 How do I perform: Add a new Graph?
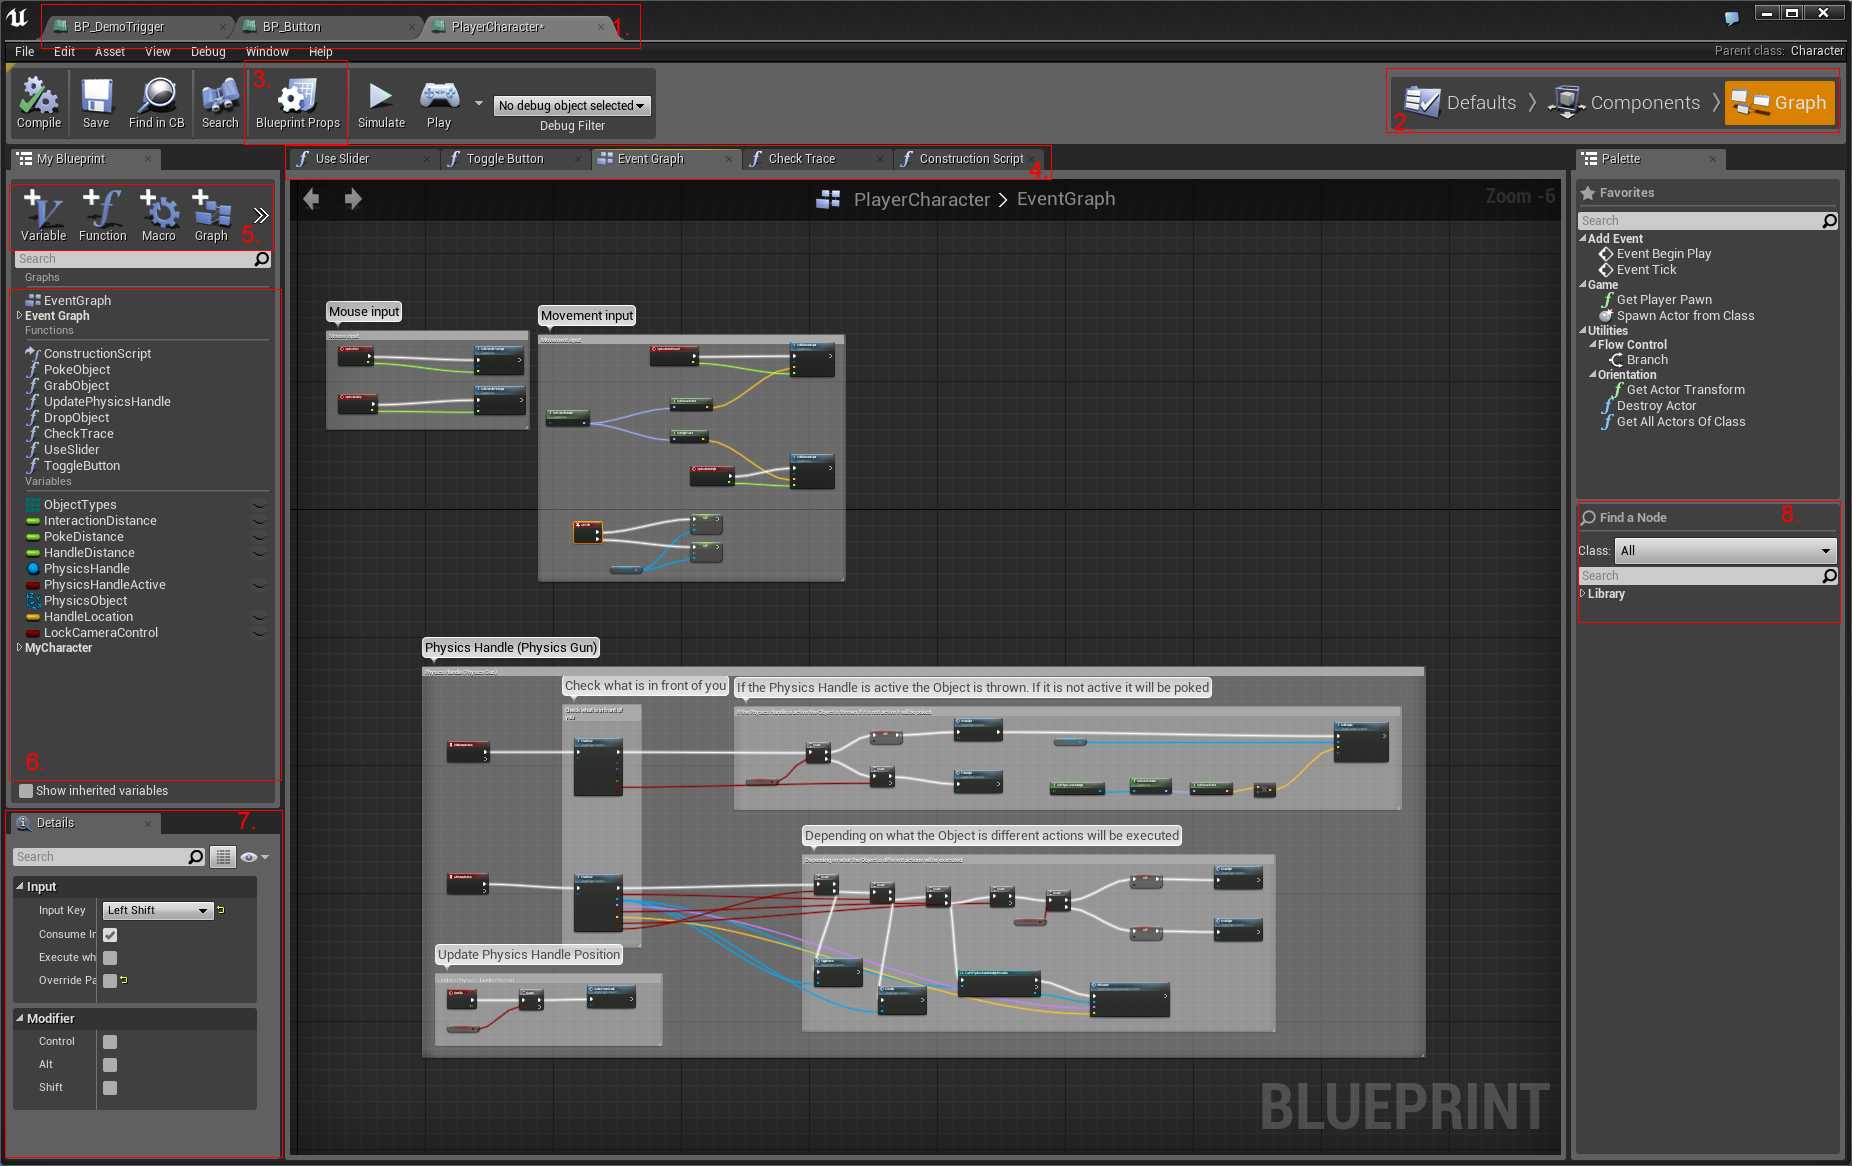211,216
